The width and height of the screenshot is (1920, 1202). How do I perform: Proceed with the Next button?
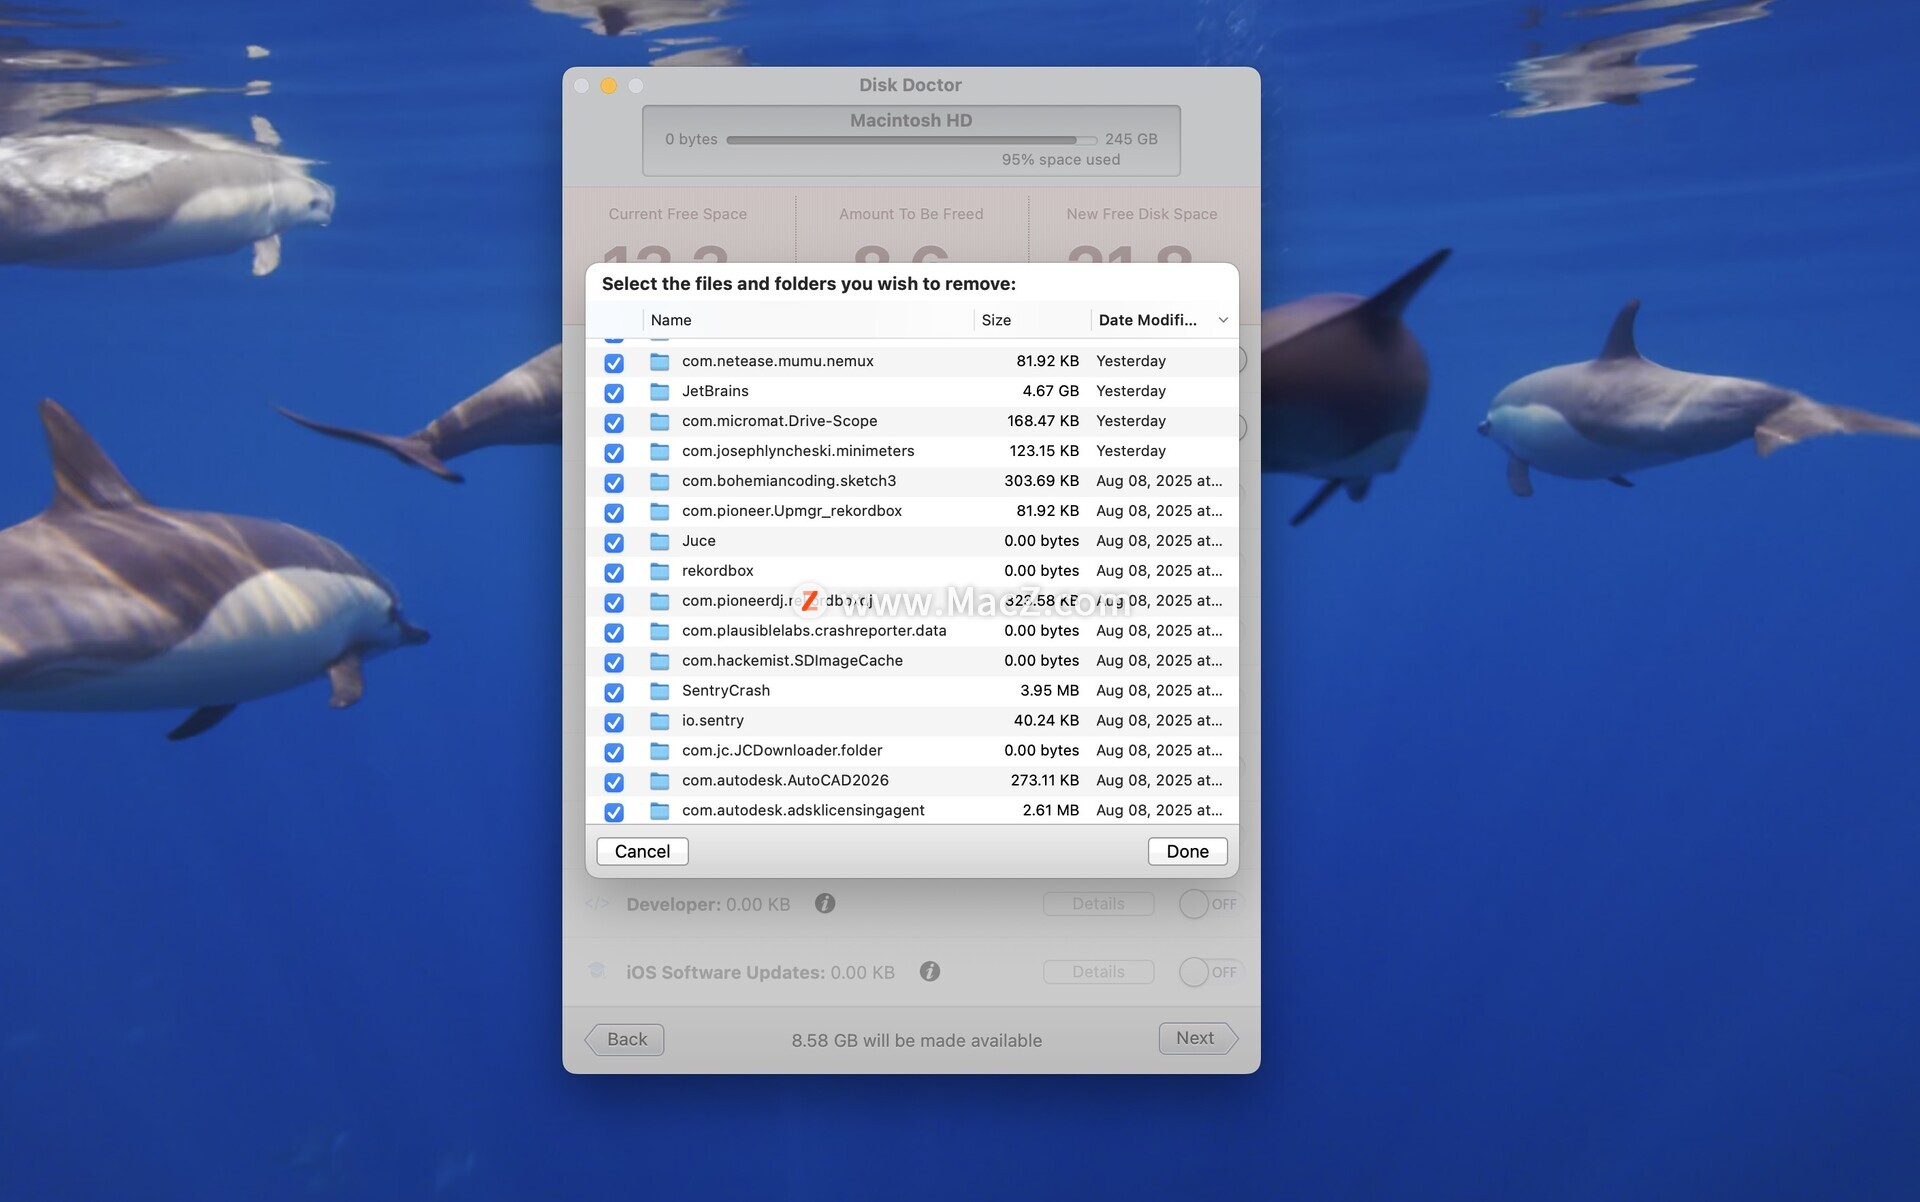click(x=1198, y=1038)
